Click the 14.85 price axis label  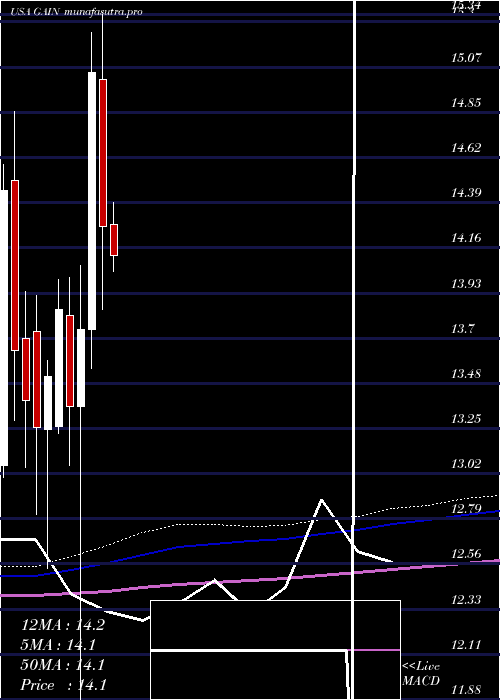click(x=467, y=103)
